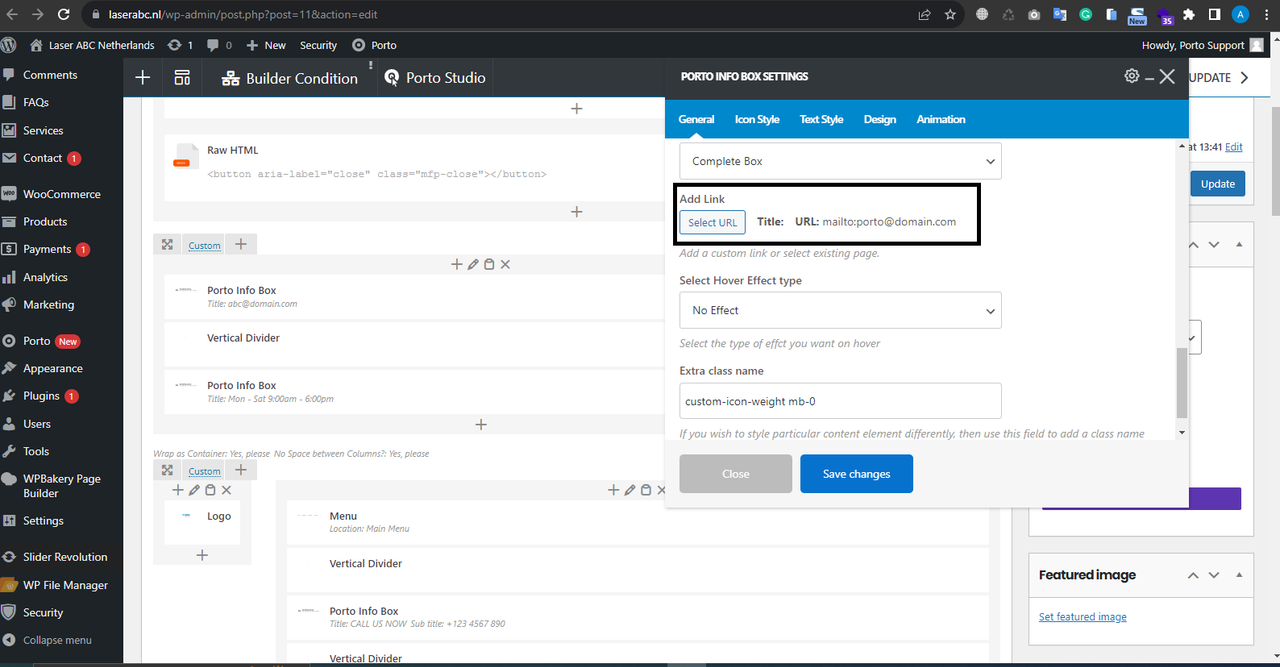Click the UPDATE arrow chevron in top bar

coord(1244,77)
